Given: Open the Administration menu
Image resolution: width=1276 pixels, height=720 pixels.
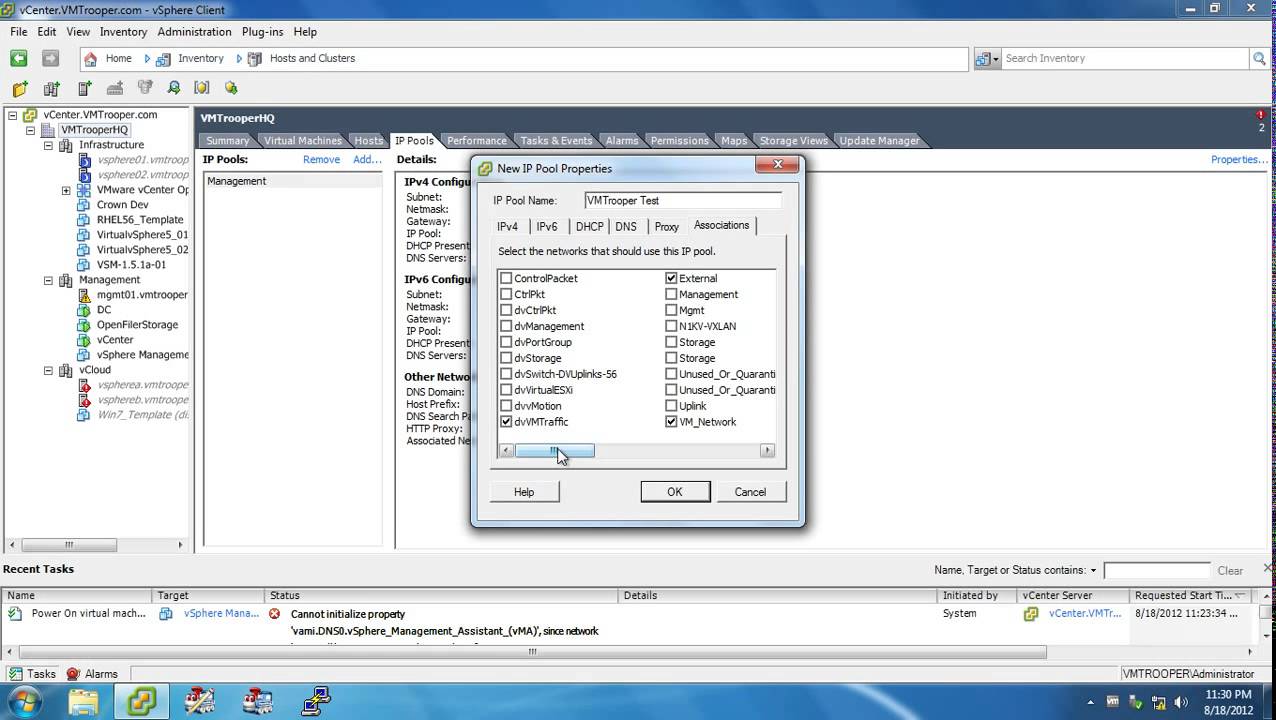Looking at the screenshot, I should tap(194, 32).
